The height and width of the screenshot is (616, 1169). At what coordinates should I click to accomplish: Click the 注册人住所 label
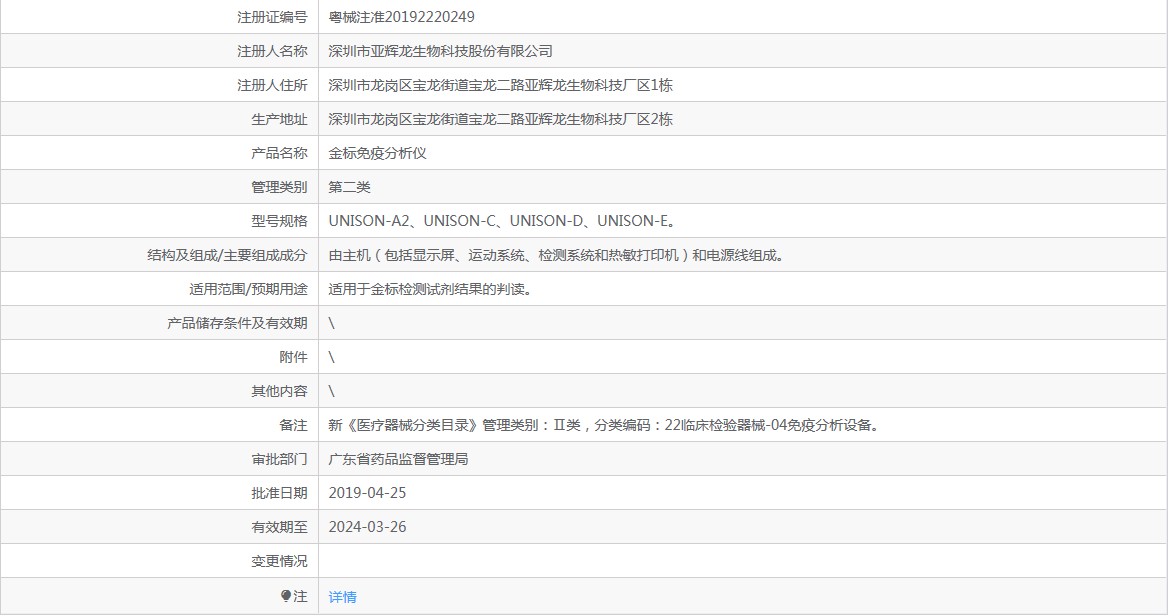point(272,85)
